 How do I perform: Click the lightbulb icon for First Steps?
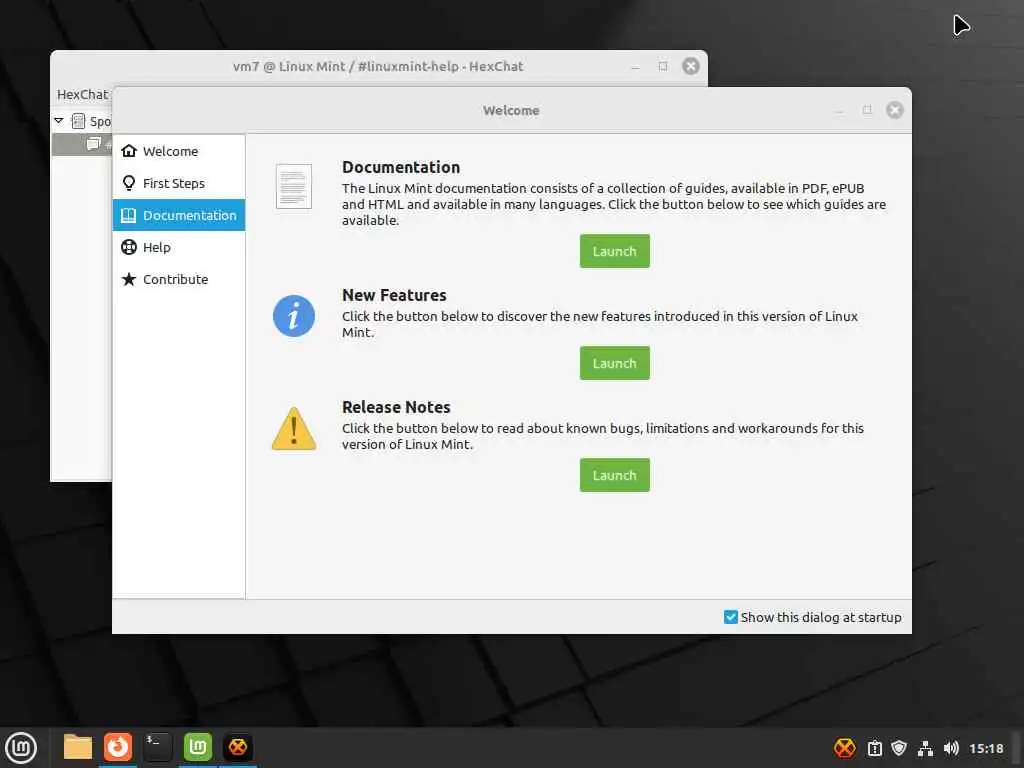point(129,183)
